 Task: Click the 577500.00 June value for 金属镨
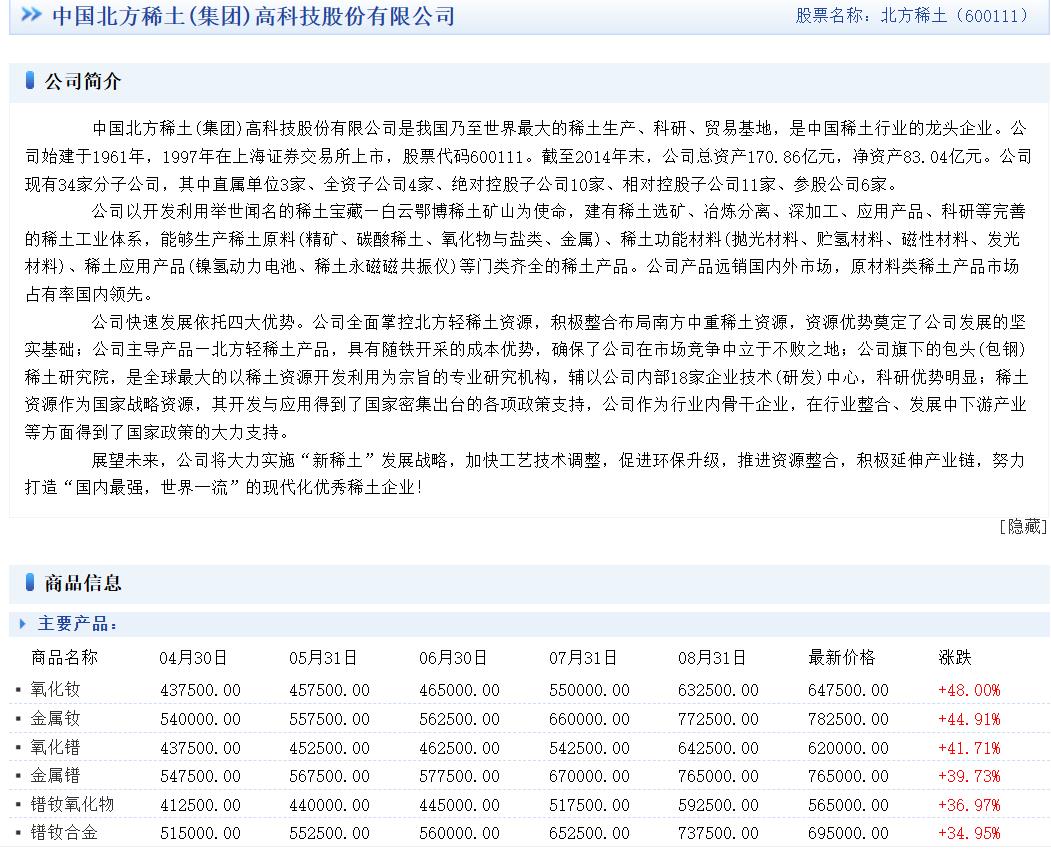point(459,776)
